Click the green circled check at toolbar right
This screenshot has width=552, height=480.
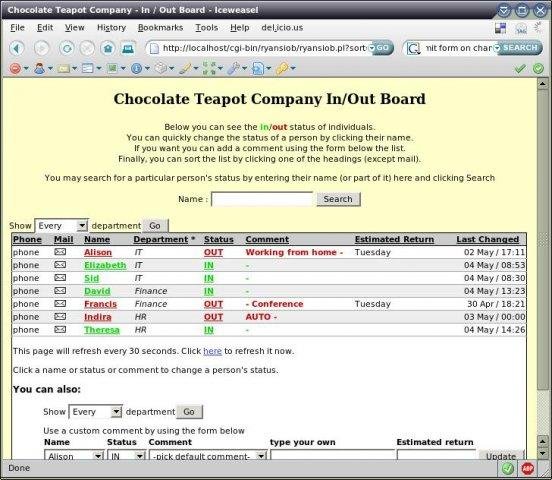click(538, 68)
